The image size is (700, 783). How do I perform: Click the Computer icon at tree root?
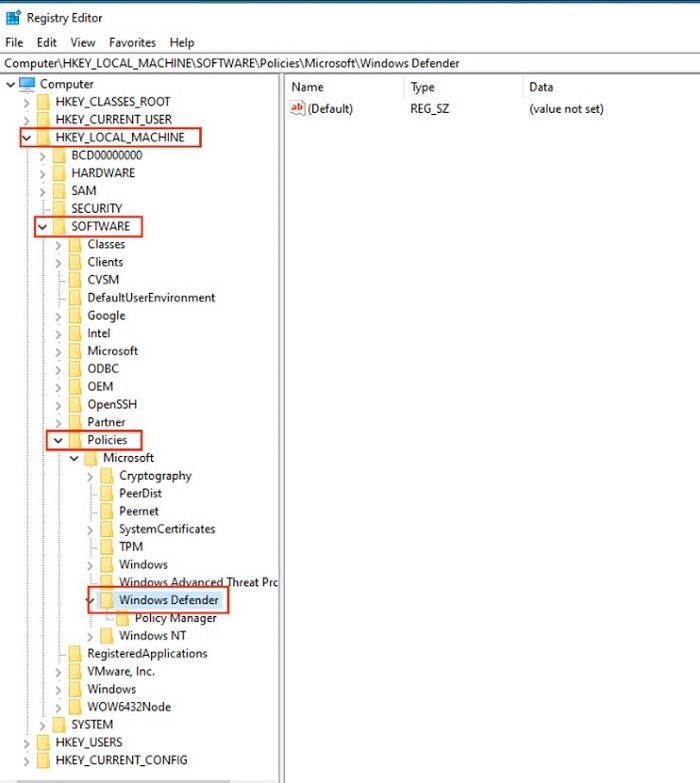pyautogui.click(x=27, y=84)
